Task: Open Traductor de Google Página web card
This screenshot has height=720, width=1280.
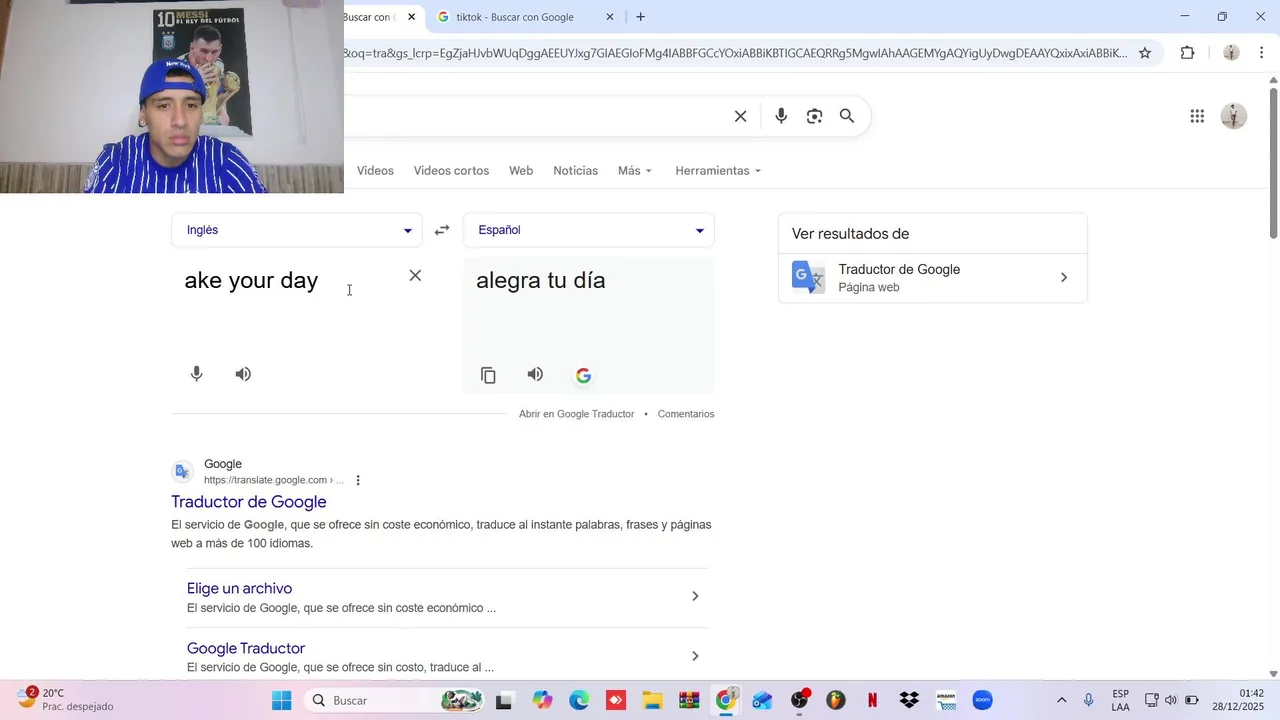Action: click(x=933, y=278)
